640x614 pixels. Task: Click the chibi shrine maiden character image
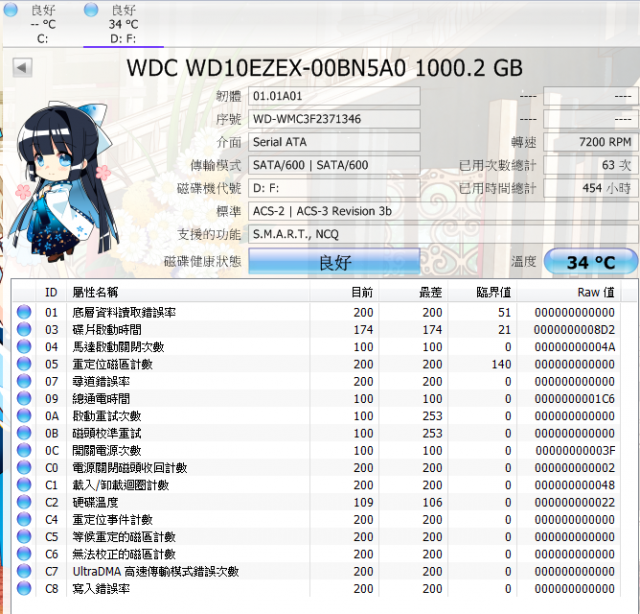pos(64,182)
